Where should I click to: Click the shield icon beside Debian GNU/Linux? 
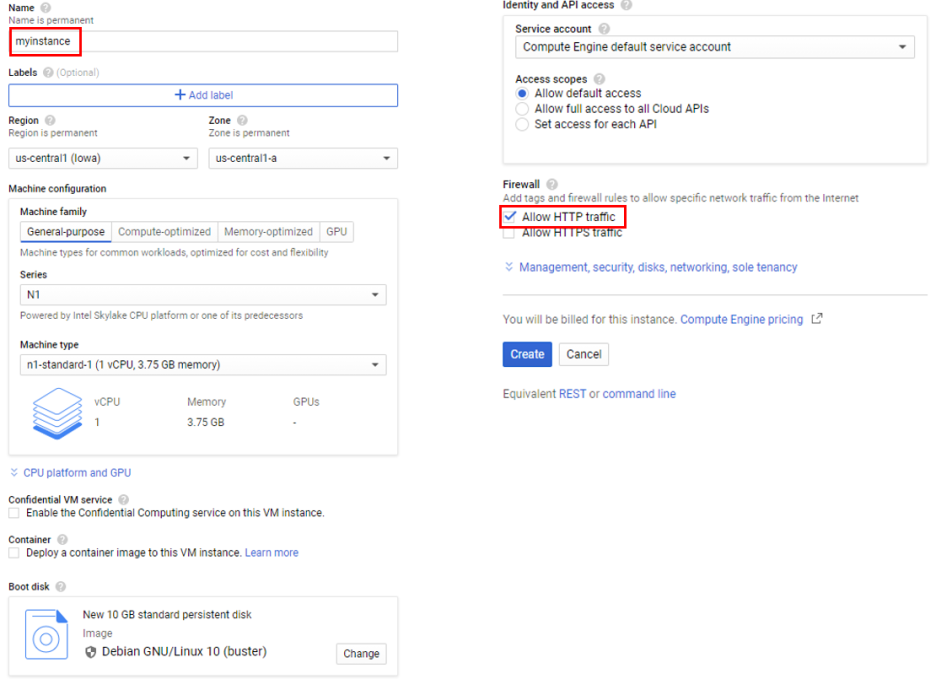[91, 652]
